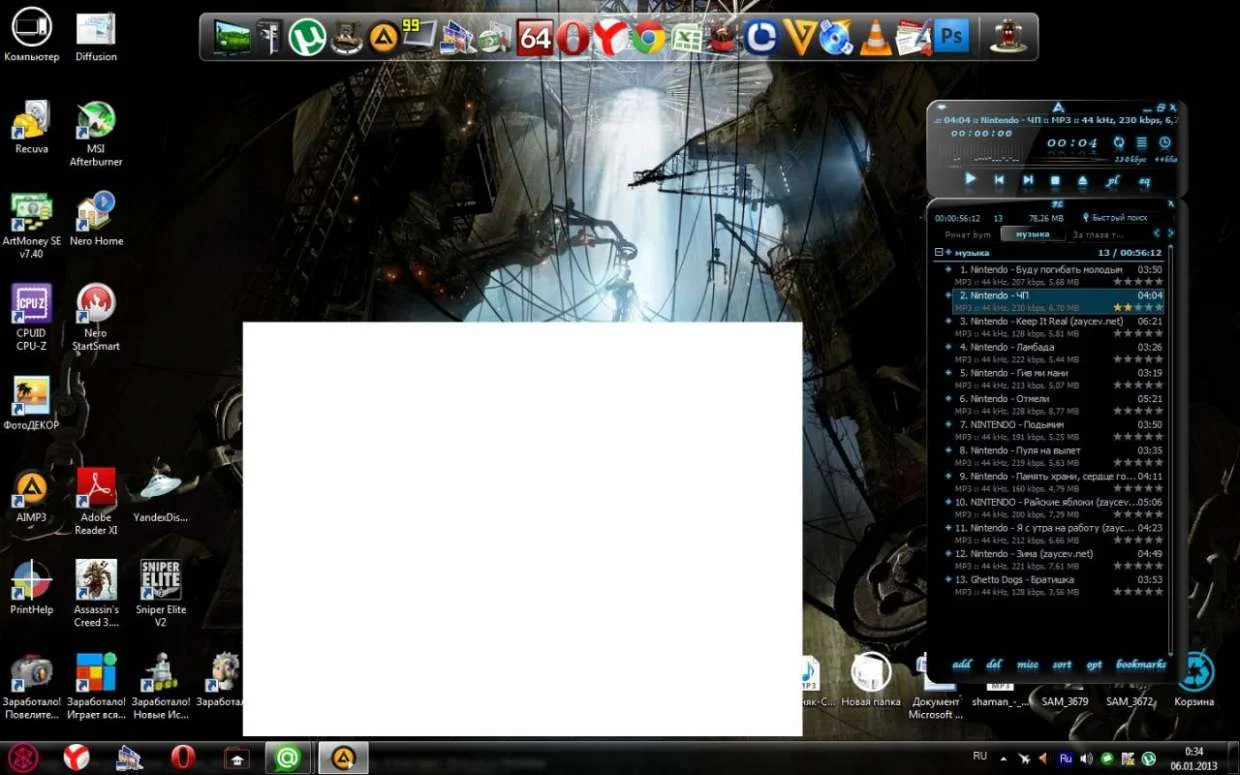Open the CPUID CPU-Z desktop shortcut
Viewport: 1240px width, 775px height.
[x=31, y=317]
